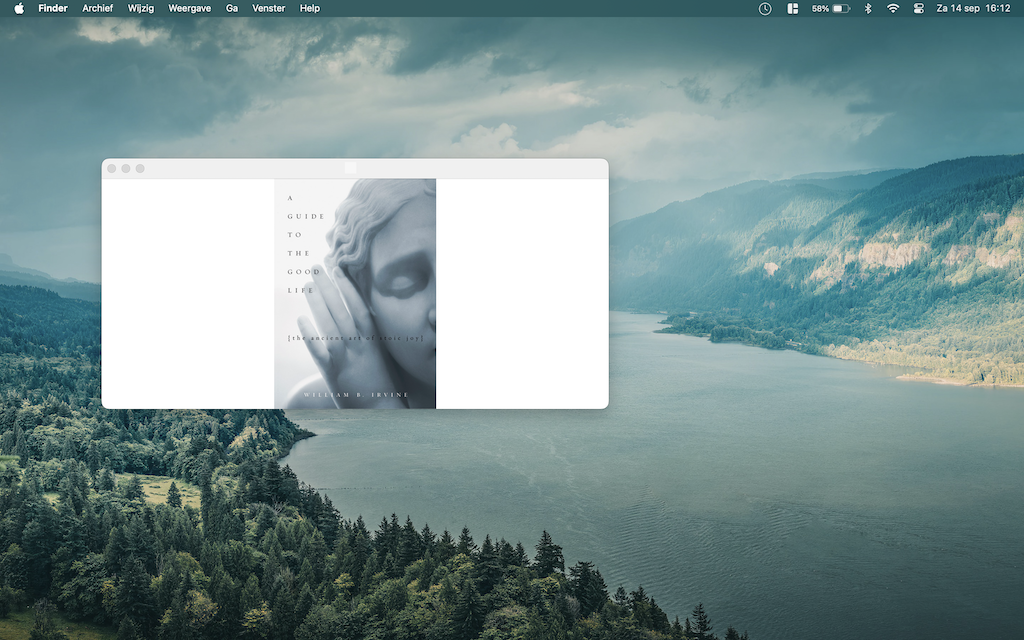This screenshot has height=640, width=1024.
Task: Click the battery status icon
Action: tap(841, 8)
